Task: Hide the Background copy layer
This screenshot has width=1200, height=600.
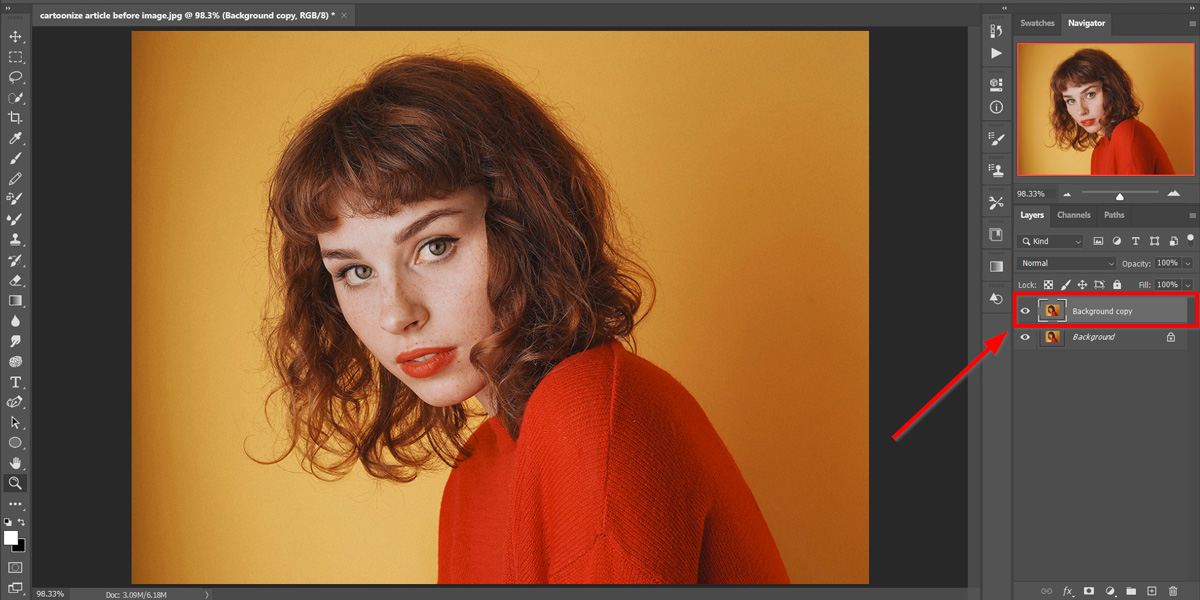Action: coord(1025,311)
